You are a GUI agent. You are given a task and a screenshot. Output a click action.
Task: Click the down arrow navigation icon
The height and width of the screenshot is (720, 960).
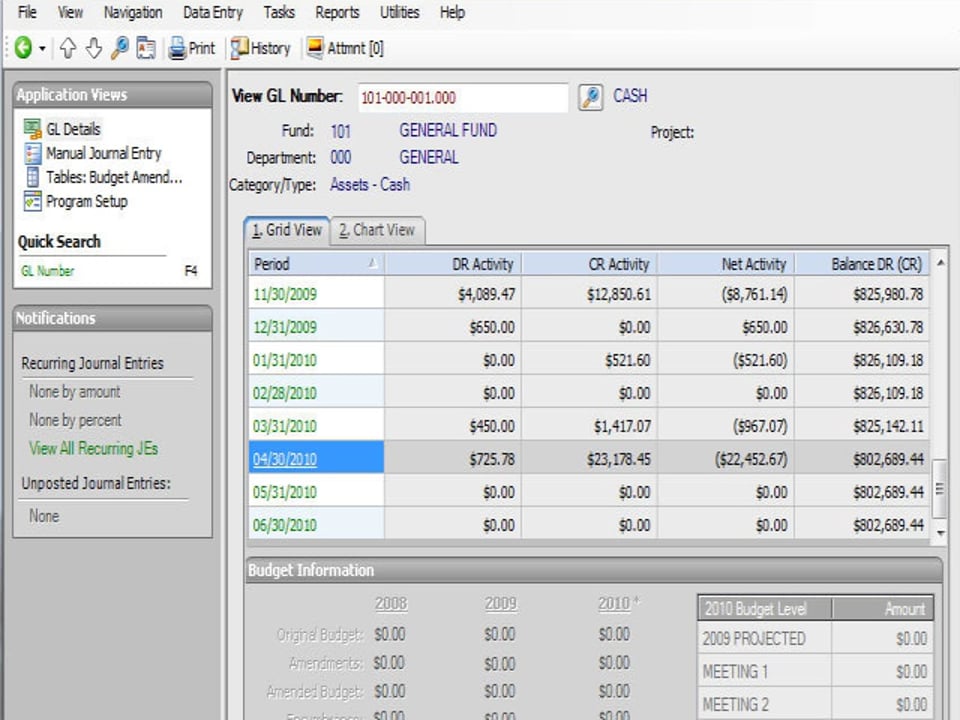click(x=94, y=48)
